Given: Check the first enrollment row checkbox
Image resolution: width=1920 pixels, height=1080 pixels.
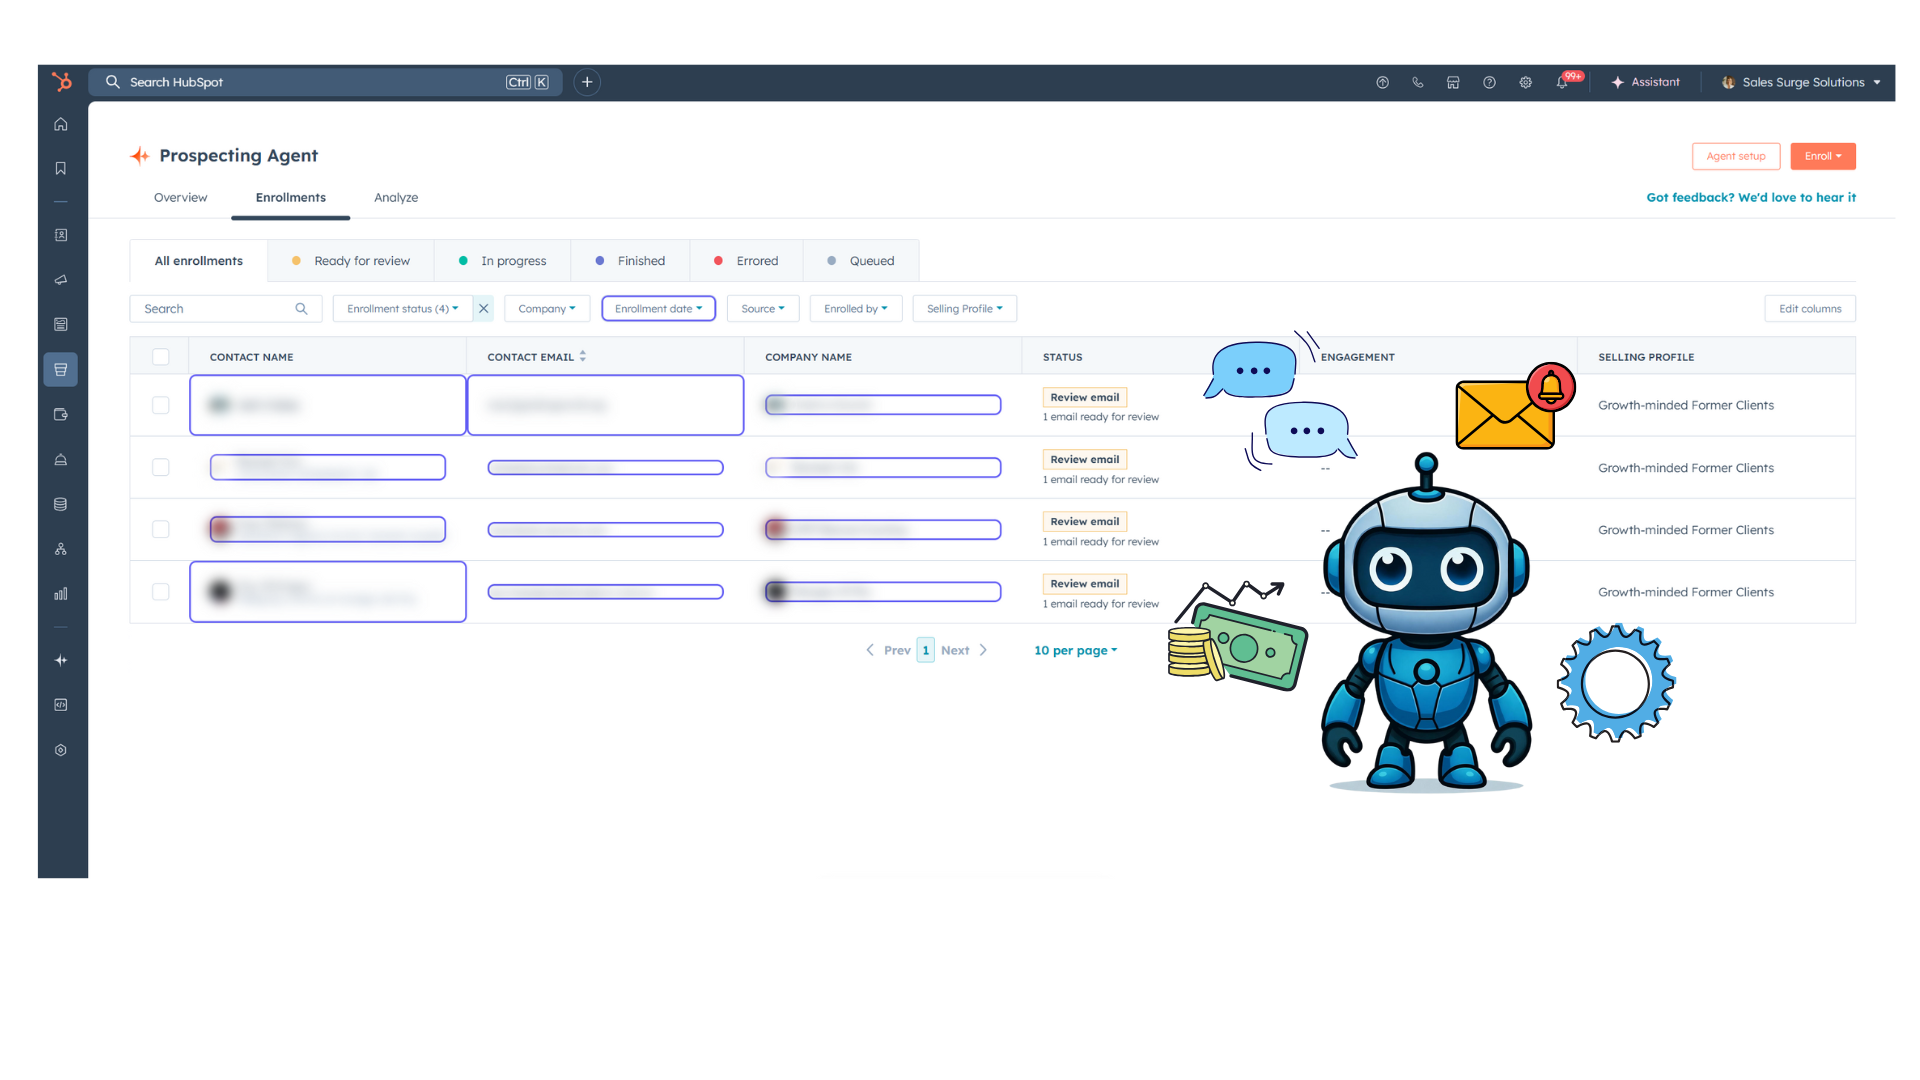Looking at the screenshot, I should pos(161,405).
